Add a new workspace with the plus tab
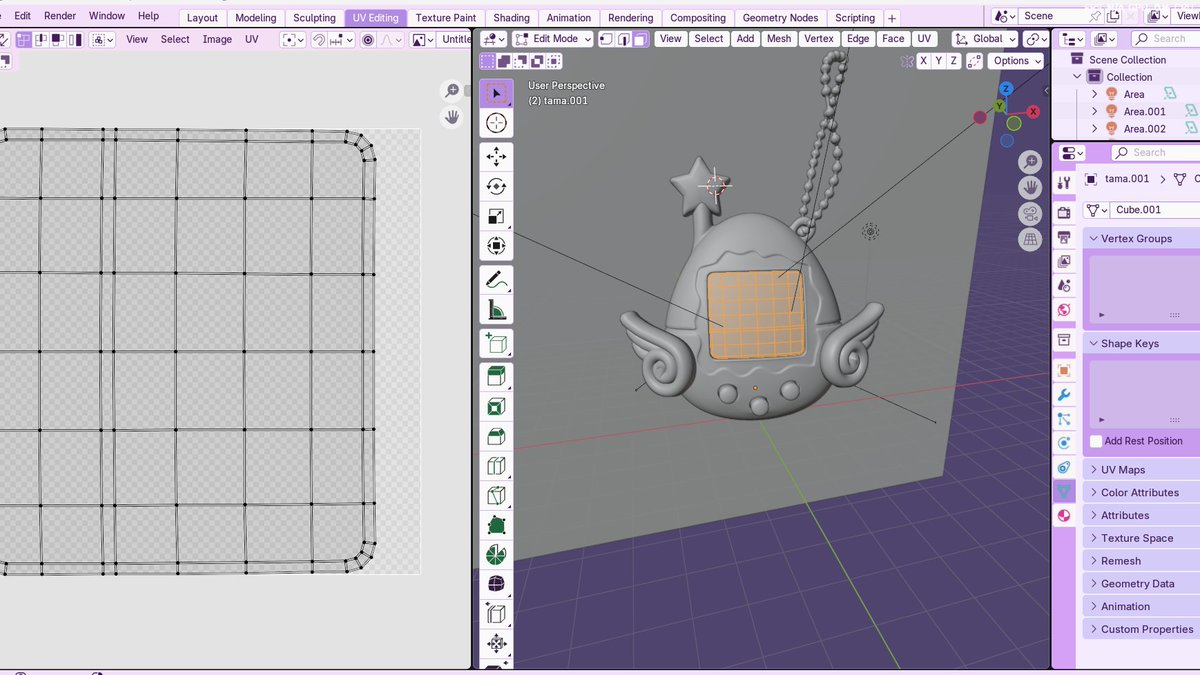Screen dimensions: 1200x675 pos(892,18)
